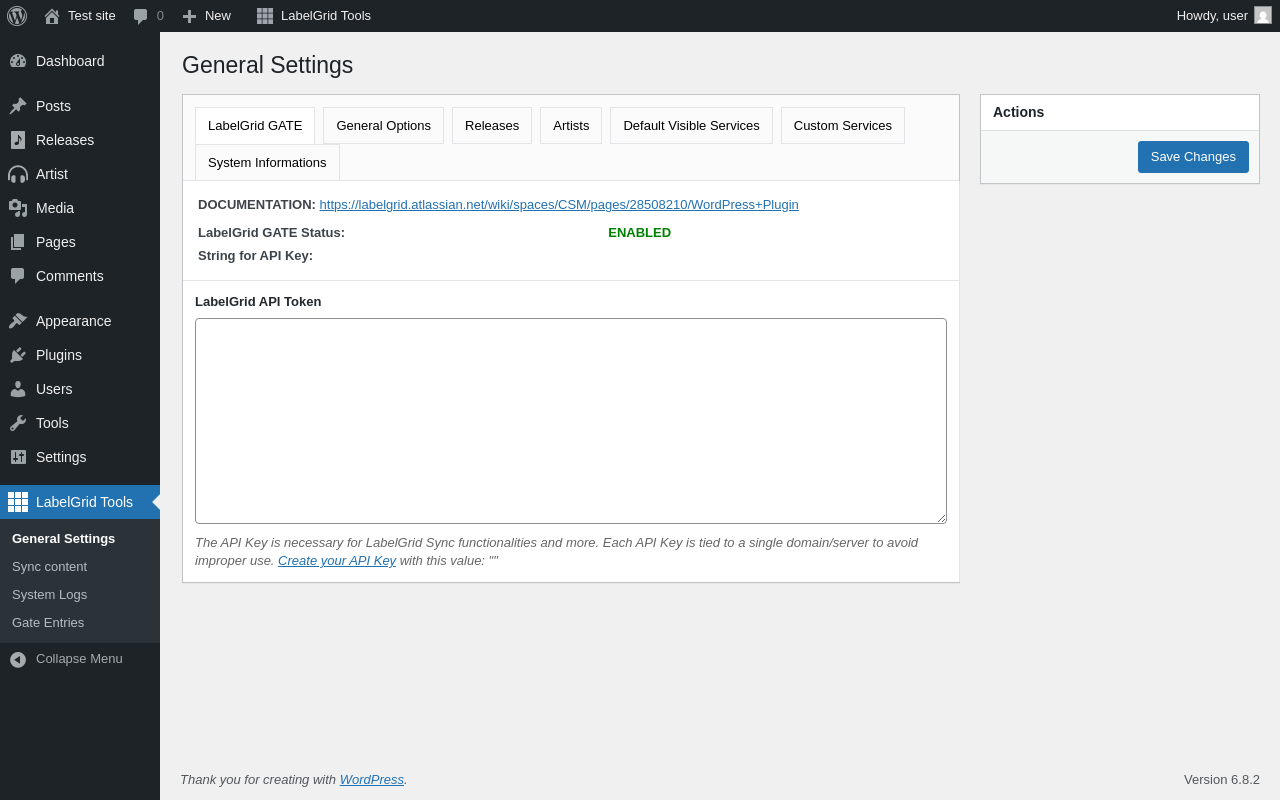Open the Sync content submenu item
Viewport: 1280px width, 800px height.
(49, 567)
